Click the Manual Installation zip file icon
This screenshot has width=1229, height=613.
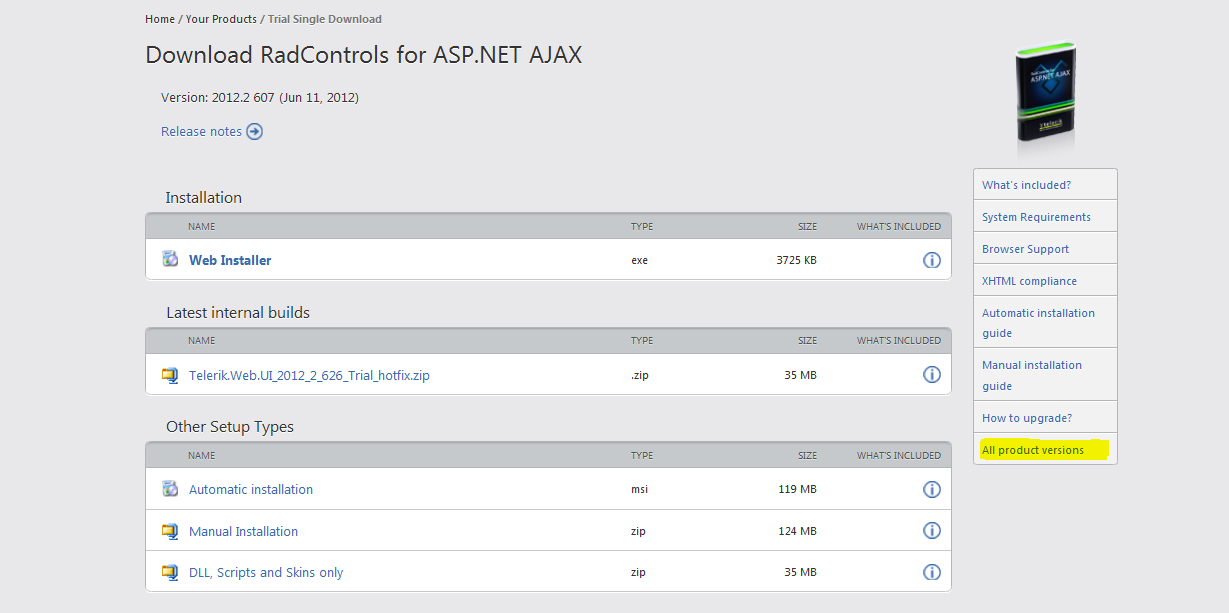170,531
